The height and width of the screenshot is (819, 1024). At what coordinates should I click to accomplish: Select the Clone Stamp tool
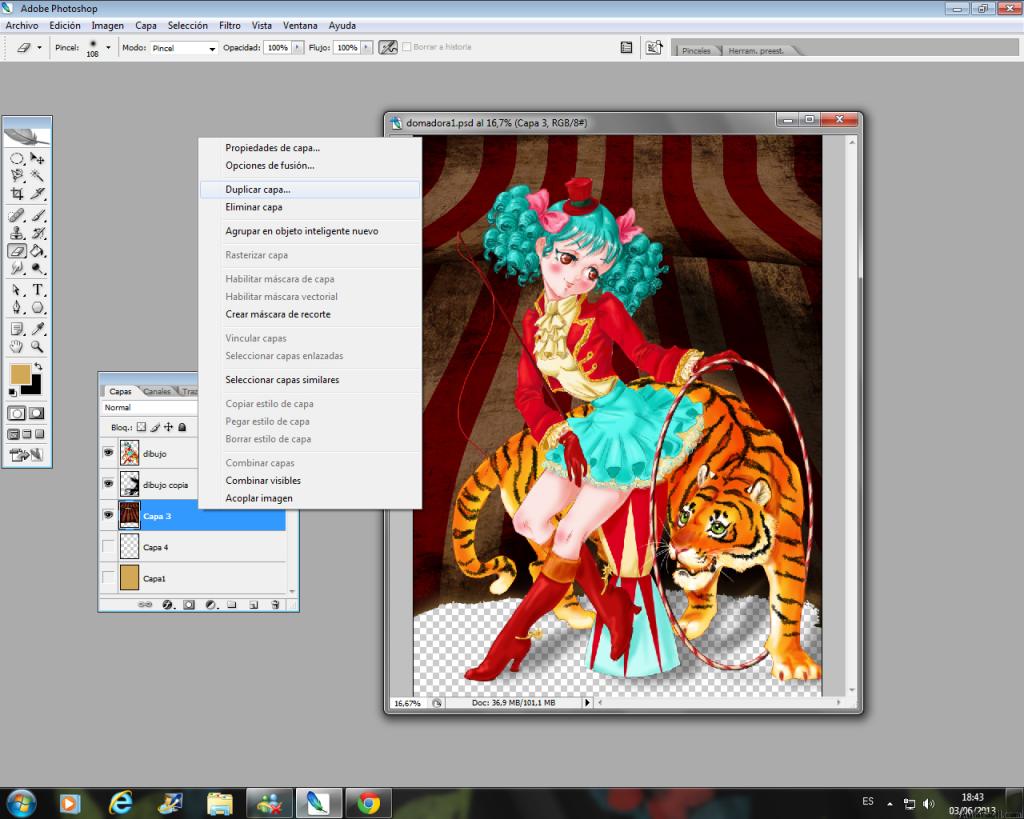click(17, 233)
